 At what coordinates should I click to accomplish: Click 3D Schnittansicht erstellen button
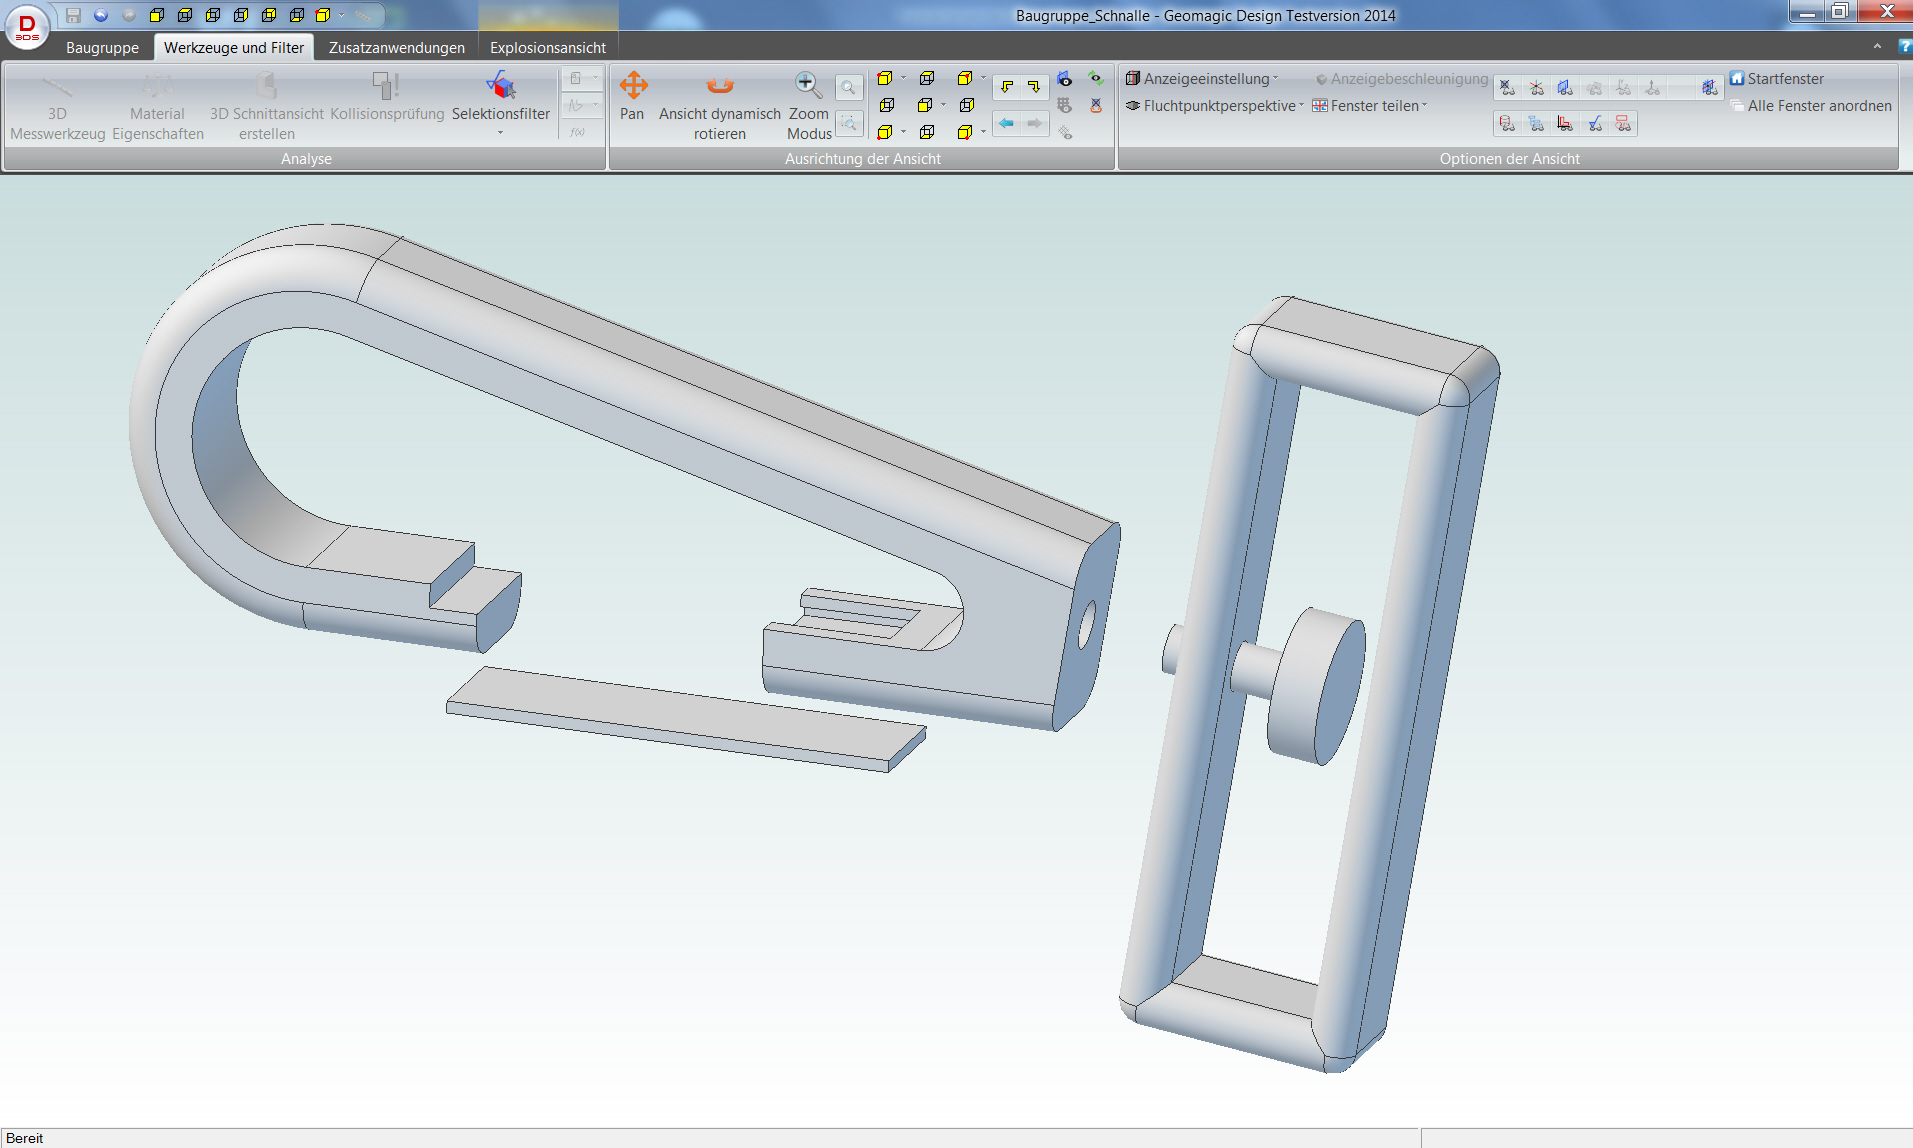(267, 107)
